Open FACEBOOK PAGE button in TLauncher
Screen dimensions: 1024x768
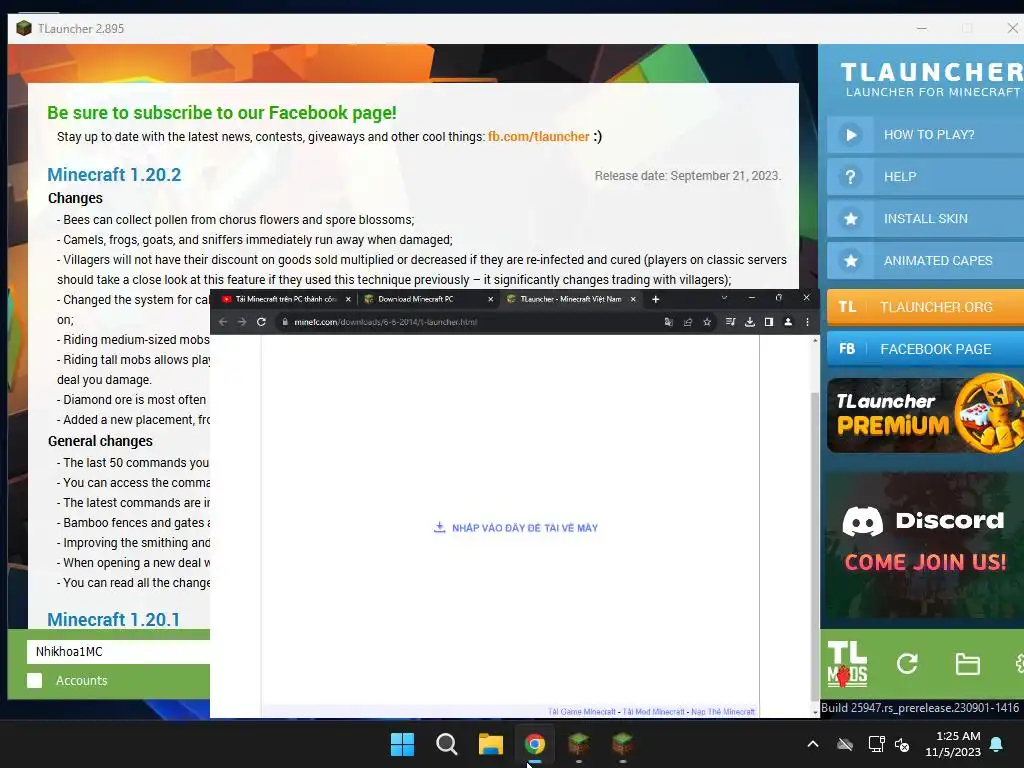[x=925, y=349]
